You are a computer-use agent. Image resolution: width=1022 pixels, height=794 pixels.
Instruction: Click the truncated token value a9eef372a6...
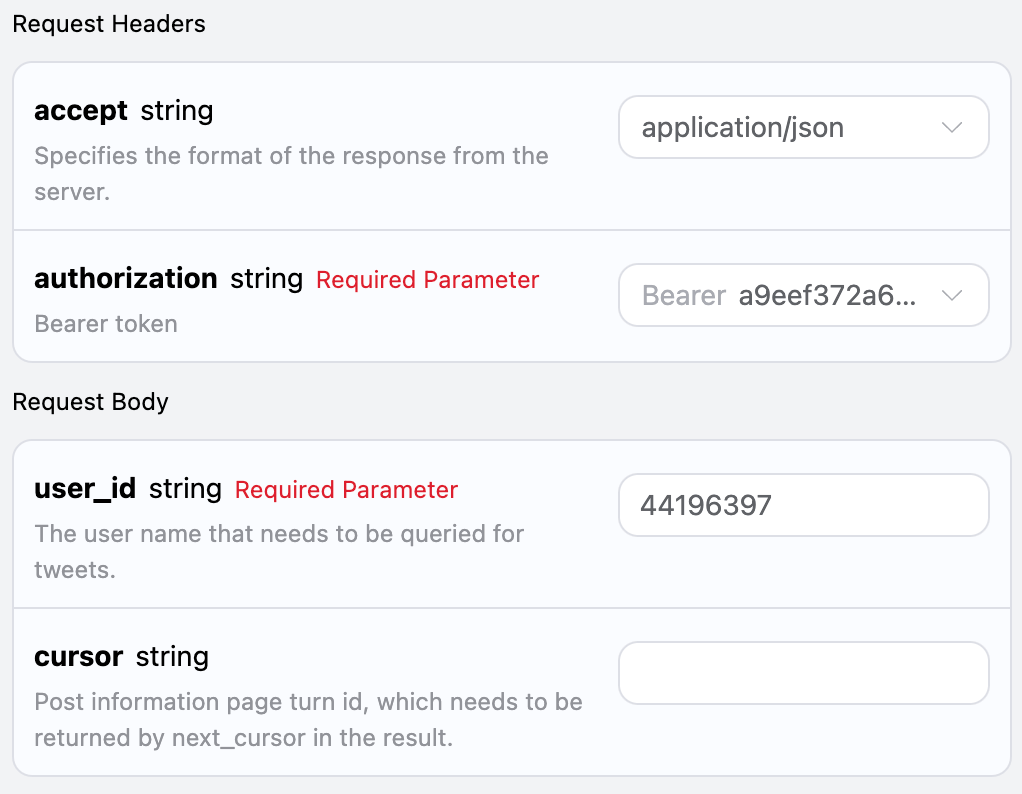tap(826, 296)
